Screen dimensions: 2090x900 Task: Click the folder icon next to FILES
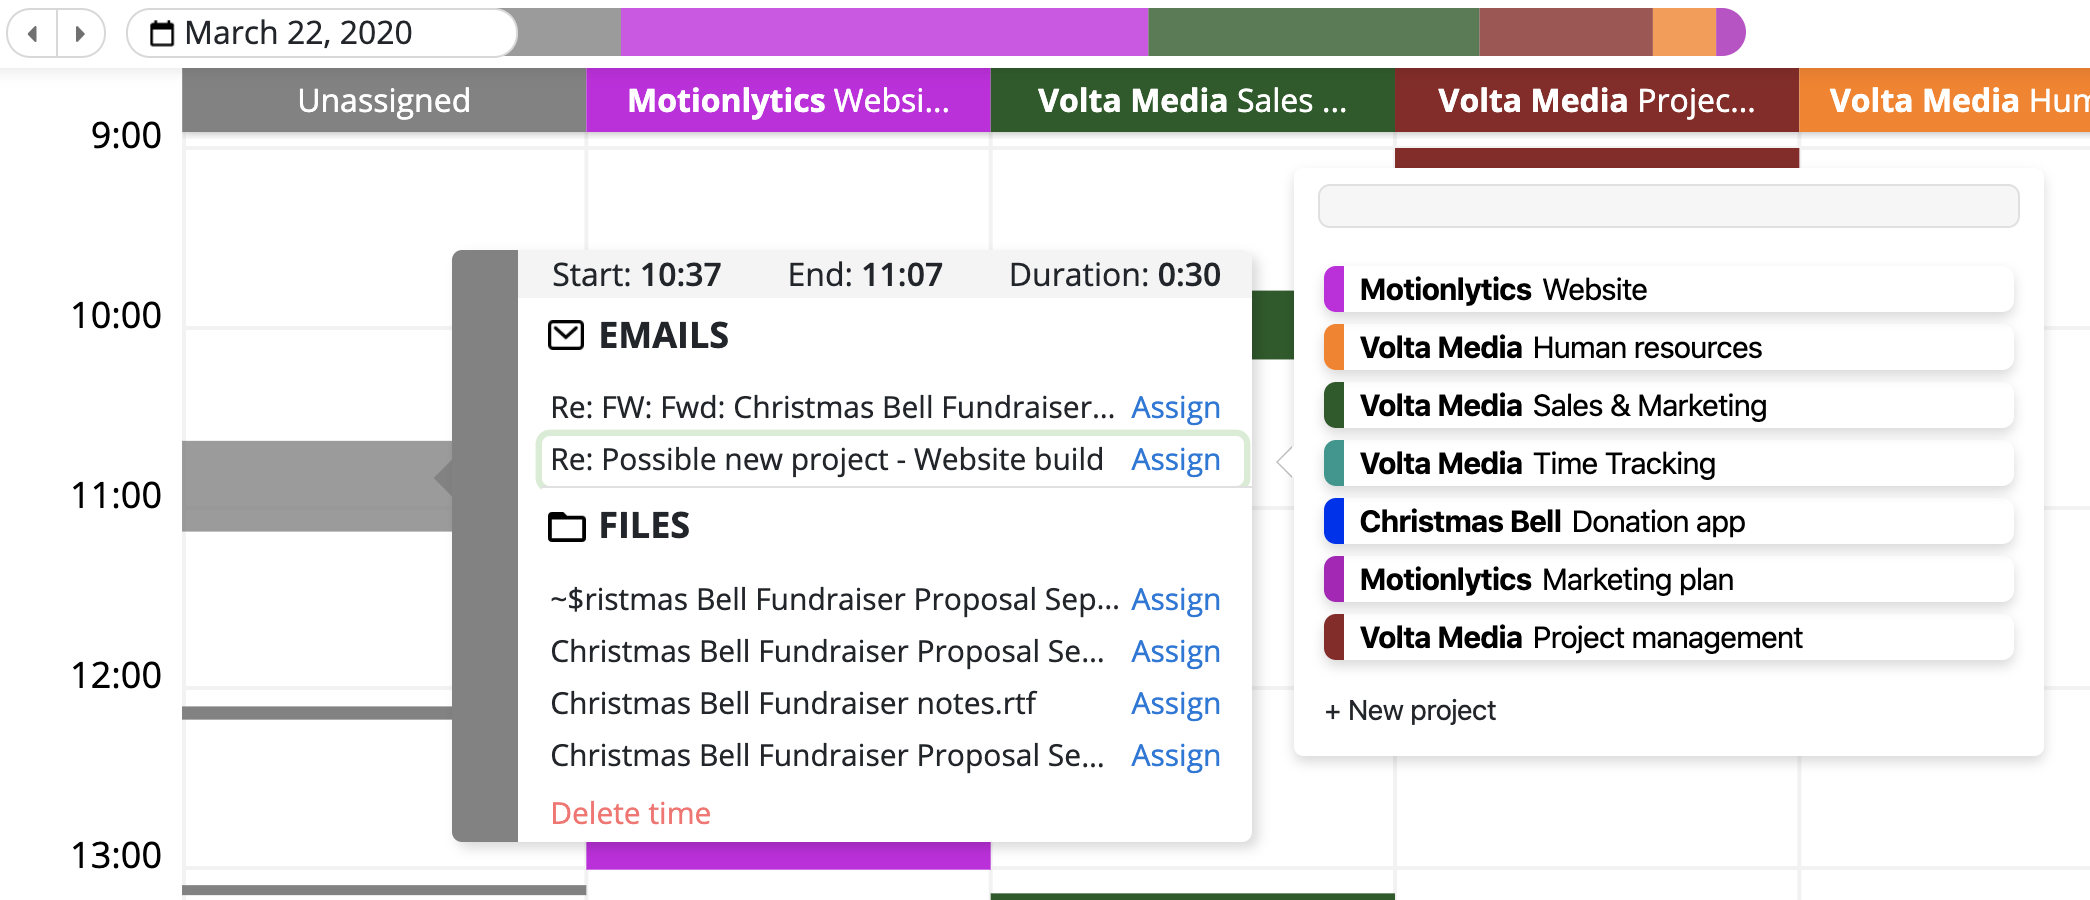[567, 526]
